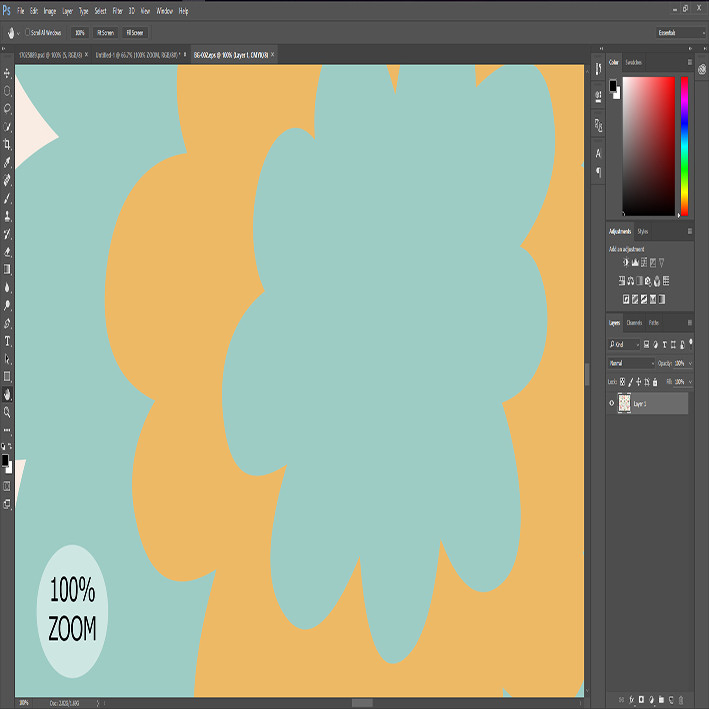Select the Healing Brush tool
This screenshot has height=709, width=709.
click(x=7, y=180)
